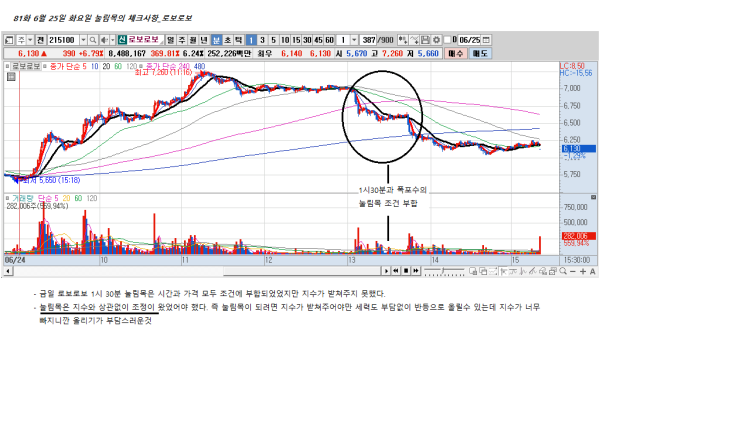Click the crosshair cursor tool icon
Image resolution: width=743 pixels, height=428 pixels.
point(503,271)
